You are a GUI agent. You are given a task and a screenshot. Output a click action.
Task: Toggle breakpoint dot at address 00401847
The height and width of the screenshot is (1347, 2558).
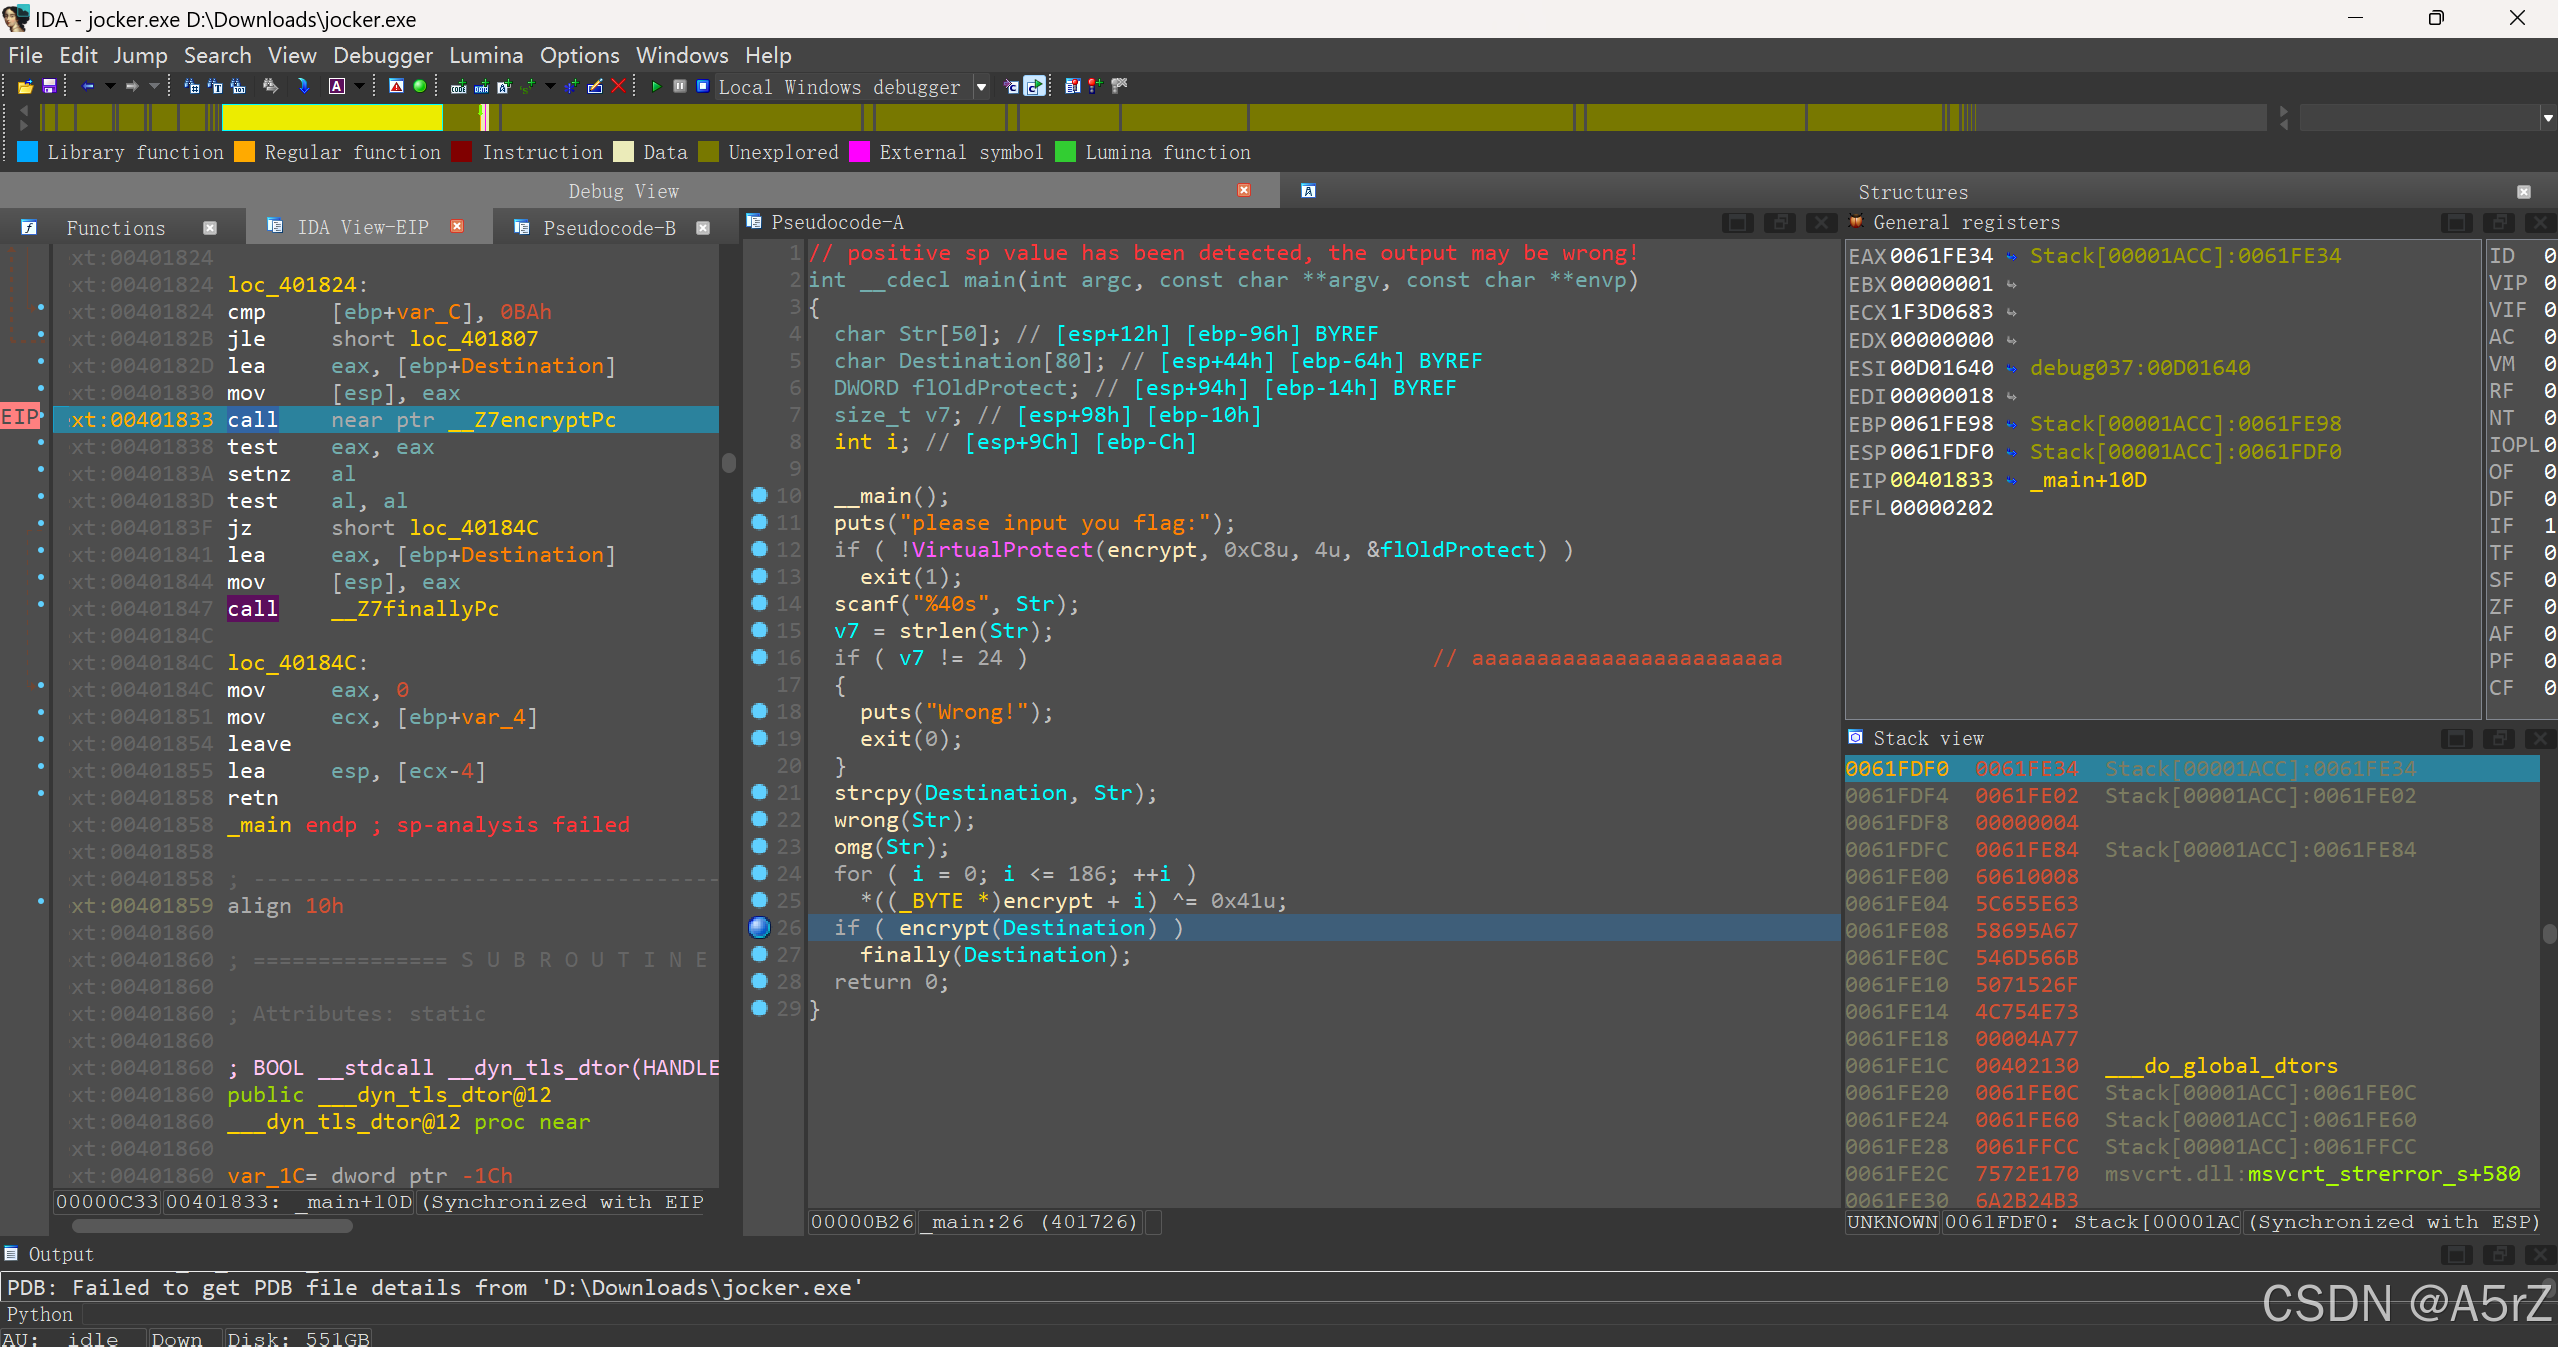click(x=41, y=605)
